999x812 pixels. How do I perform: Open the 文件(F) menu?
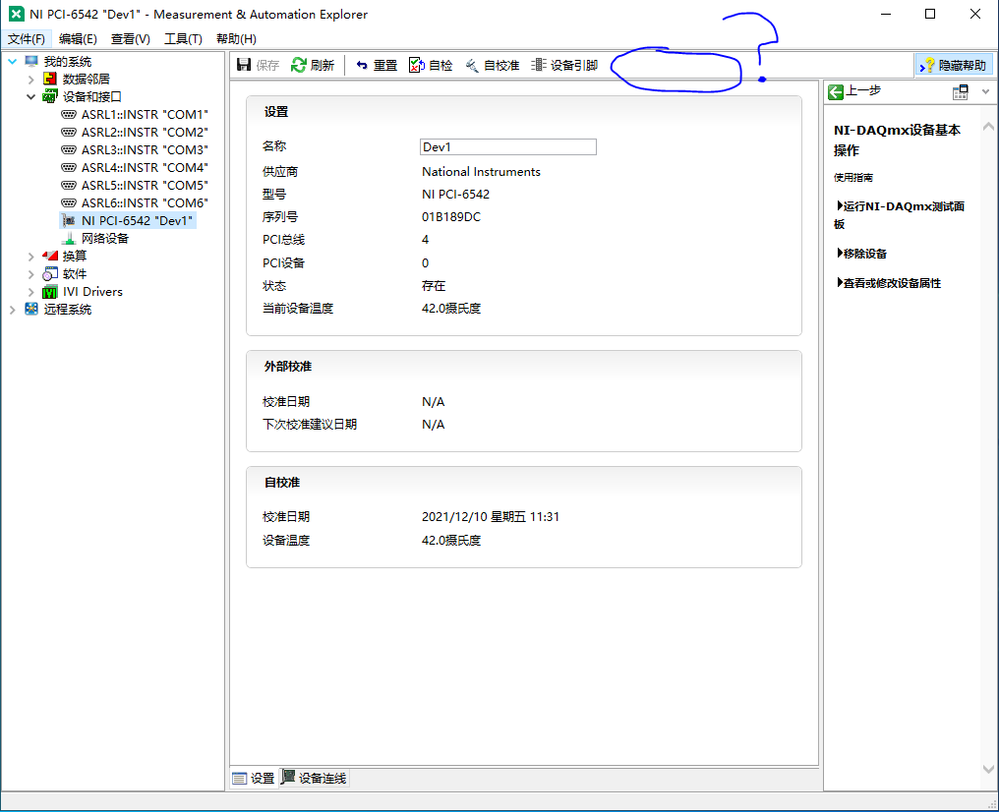pyautogui.click(x=26, y=39)
